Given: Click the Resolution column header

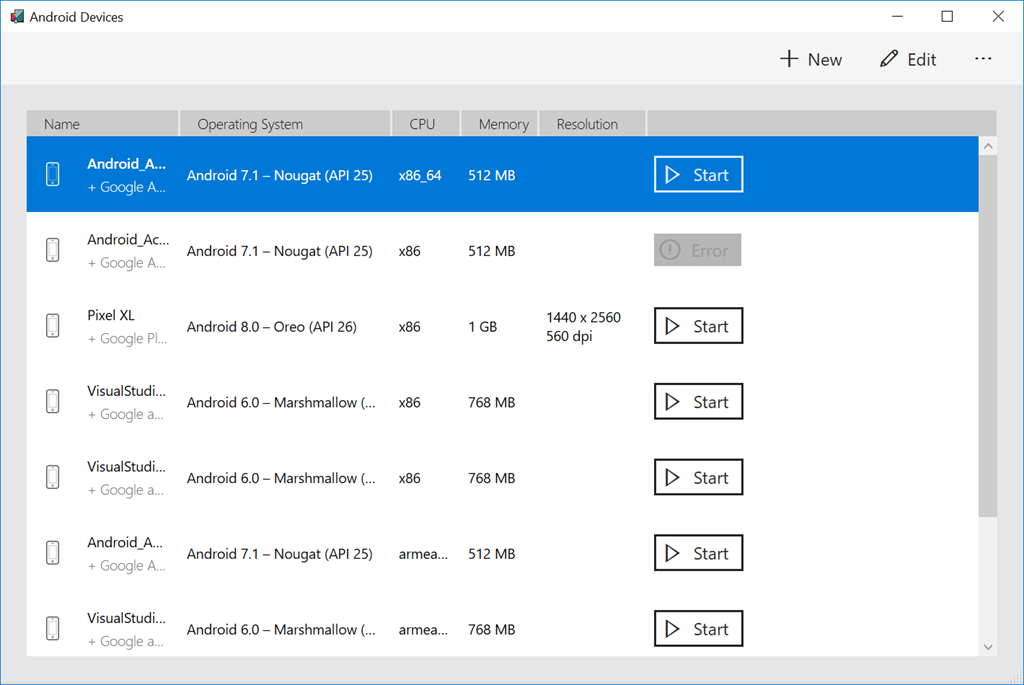Looking at the screenshot, I should (587, 124).
